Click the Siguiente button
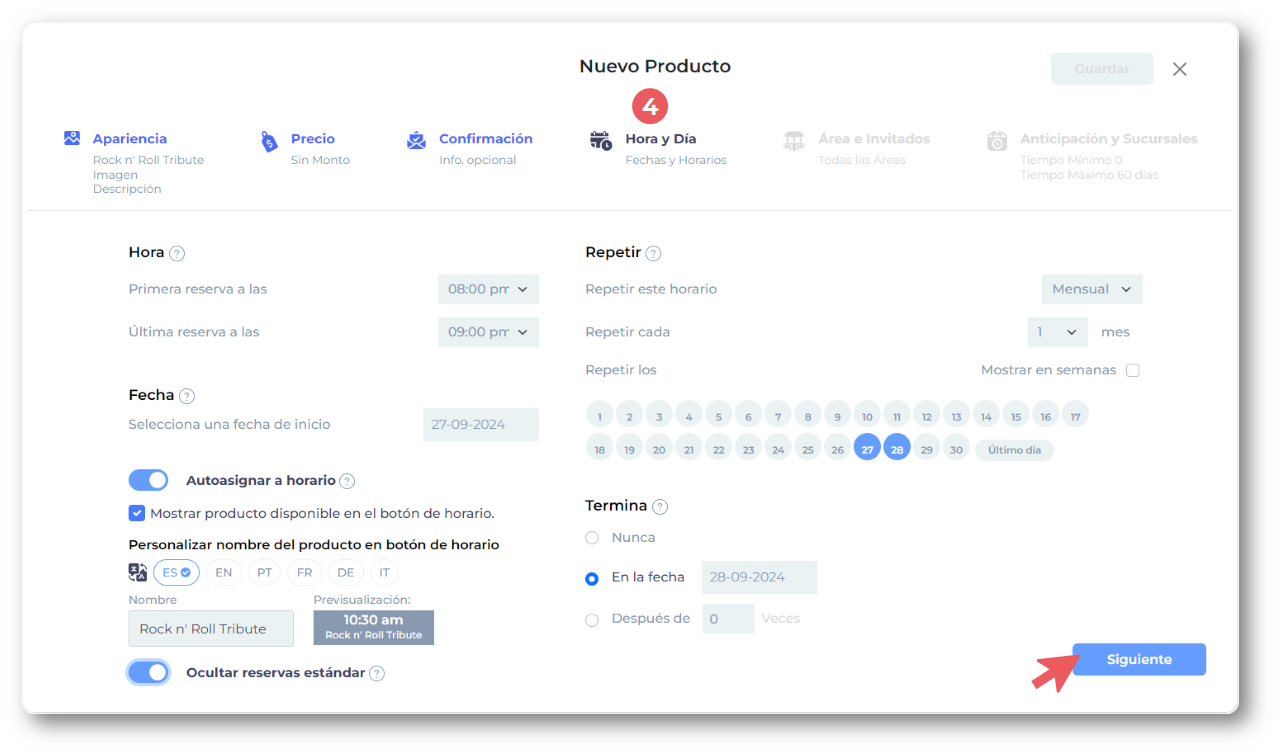 click(1139, 660)
